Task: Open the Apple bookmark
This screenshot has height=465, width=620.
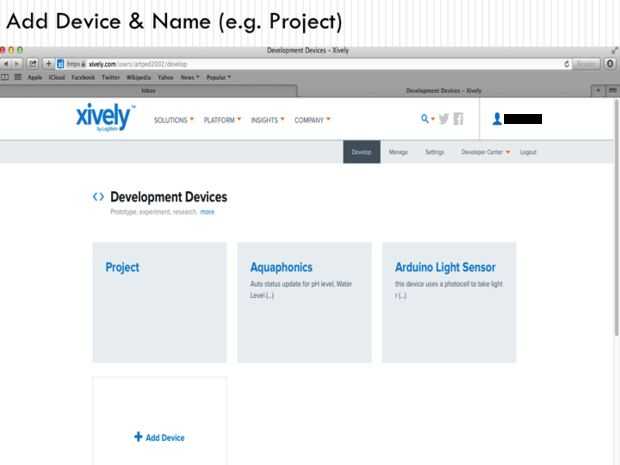Action: coord(35,77)
